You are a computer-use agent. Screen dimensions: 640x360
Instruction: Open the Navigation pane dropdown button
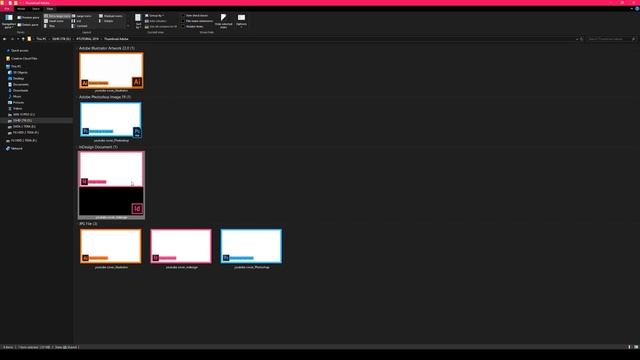click(x=9, y=21)
